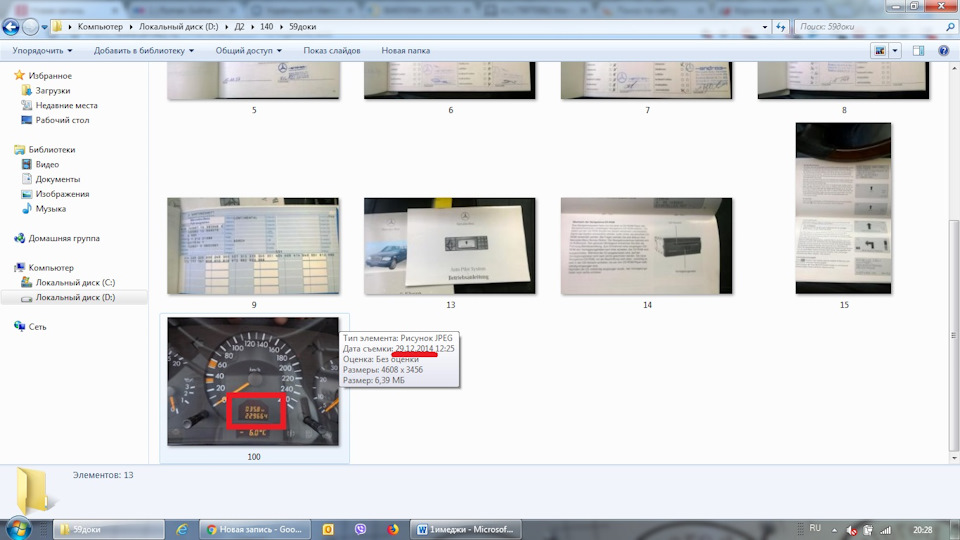The image size is (960, 540).
Task: Open address bar history dropdown arrow
Action: (765, 27)
